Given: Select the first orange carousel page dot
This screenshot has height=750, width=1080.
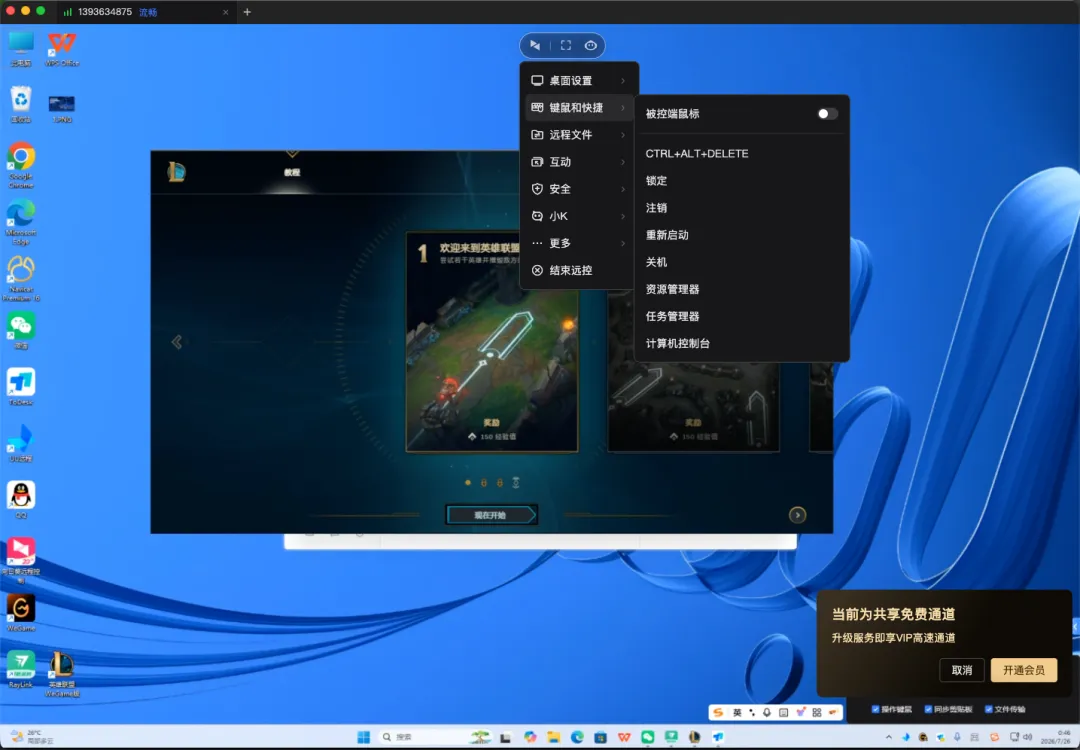Looking at the screenshot, I should [x=468, y=483].
